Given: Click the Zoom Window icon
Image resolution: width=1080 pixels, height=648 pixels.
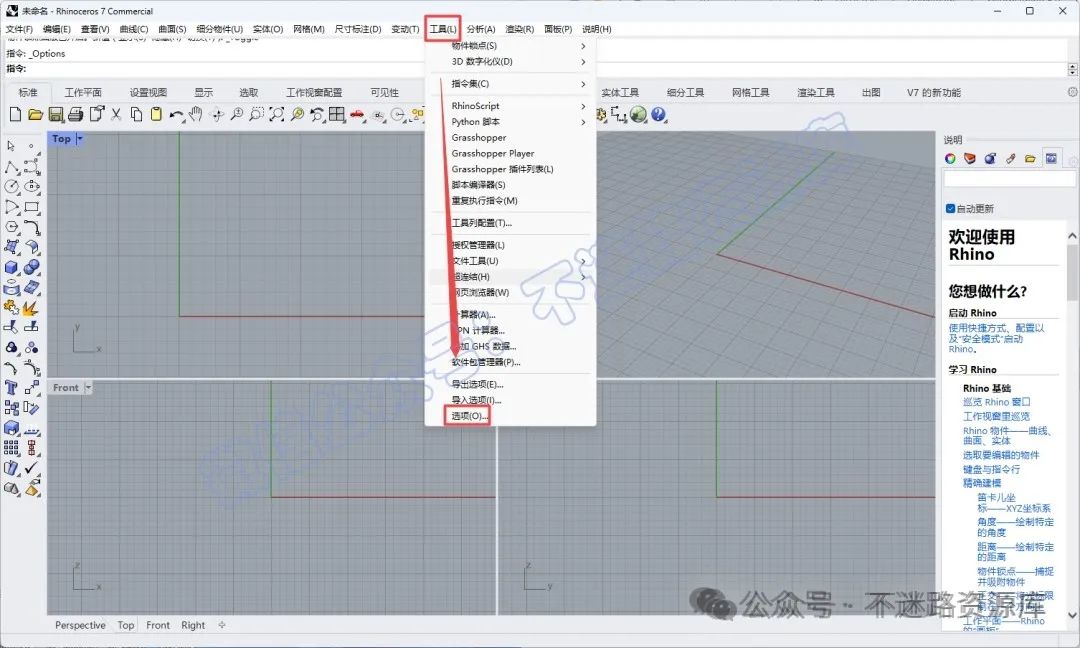Looking at the screenshot, I should tap(256, 114).
